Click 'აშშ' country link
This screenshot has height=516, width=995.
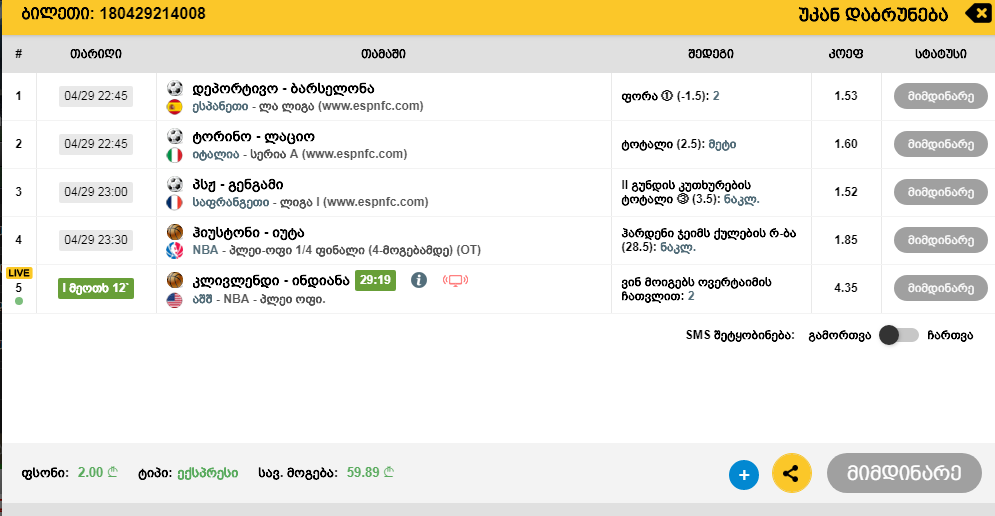coord(202,298)
